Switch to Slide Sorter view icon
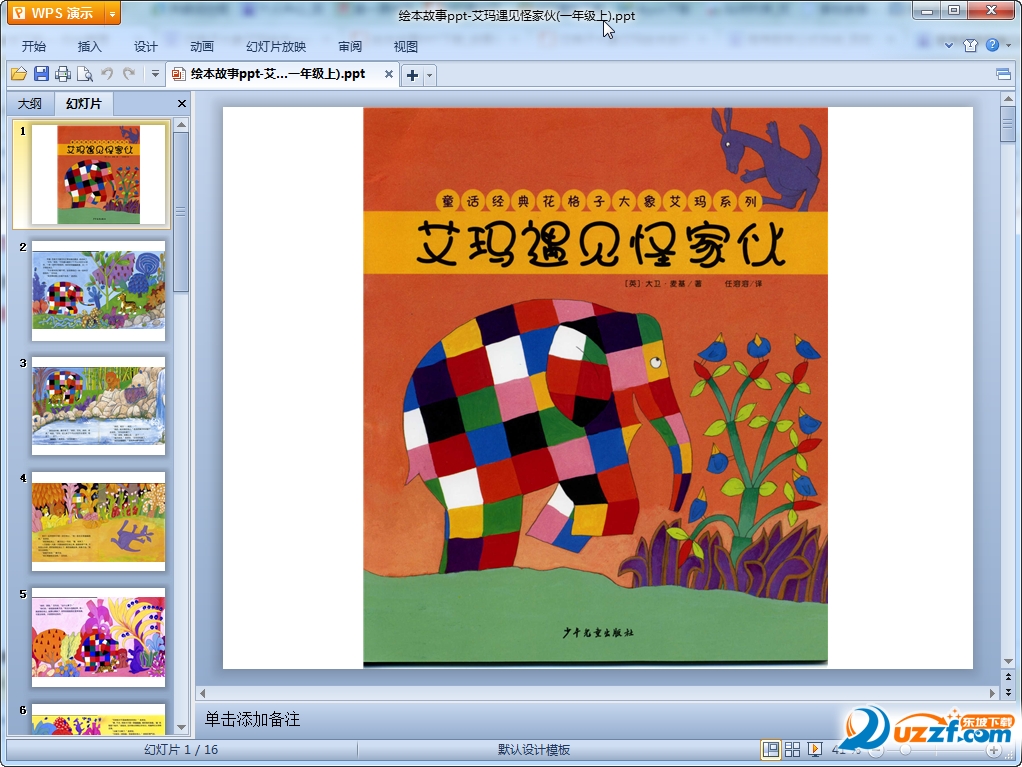Viewport: 1022px width, 767px height. coord(792,749)
